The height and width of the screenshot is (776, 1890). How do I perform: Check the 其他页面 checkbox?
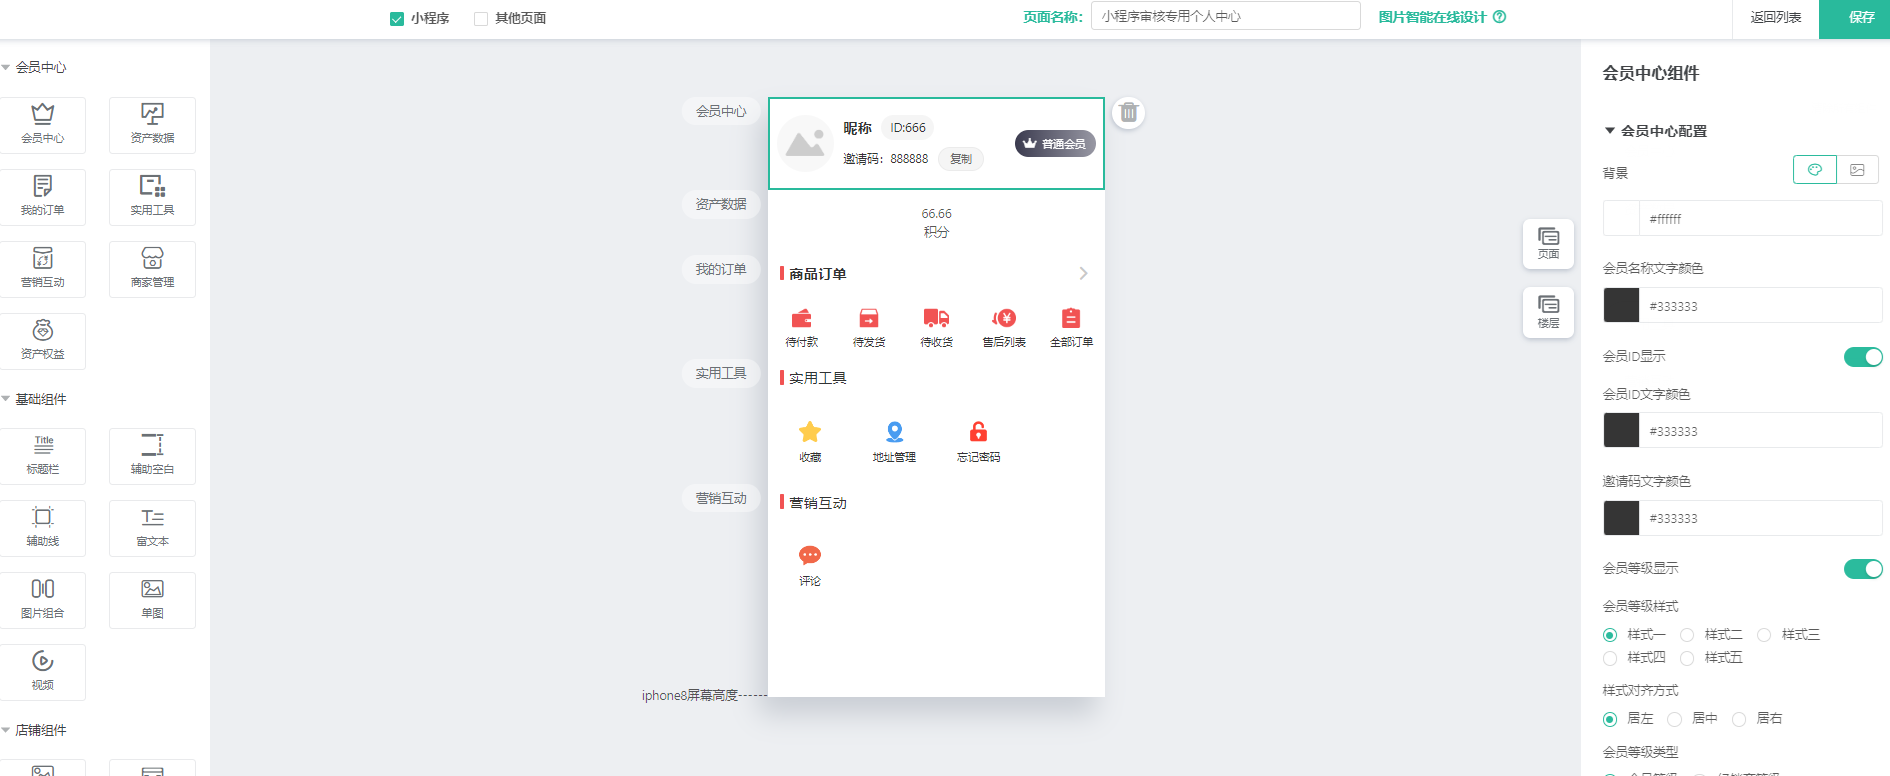pos(481,19)
